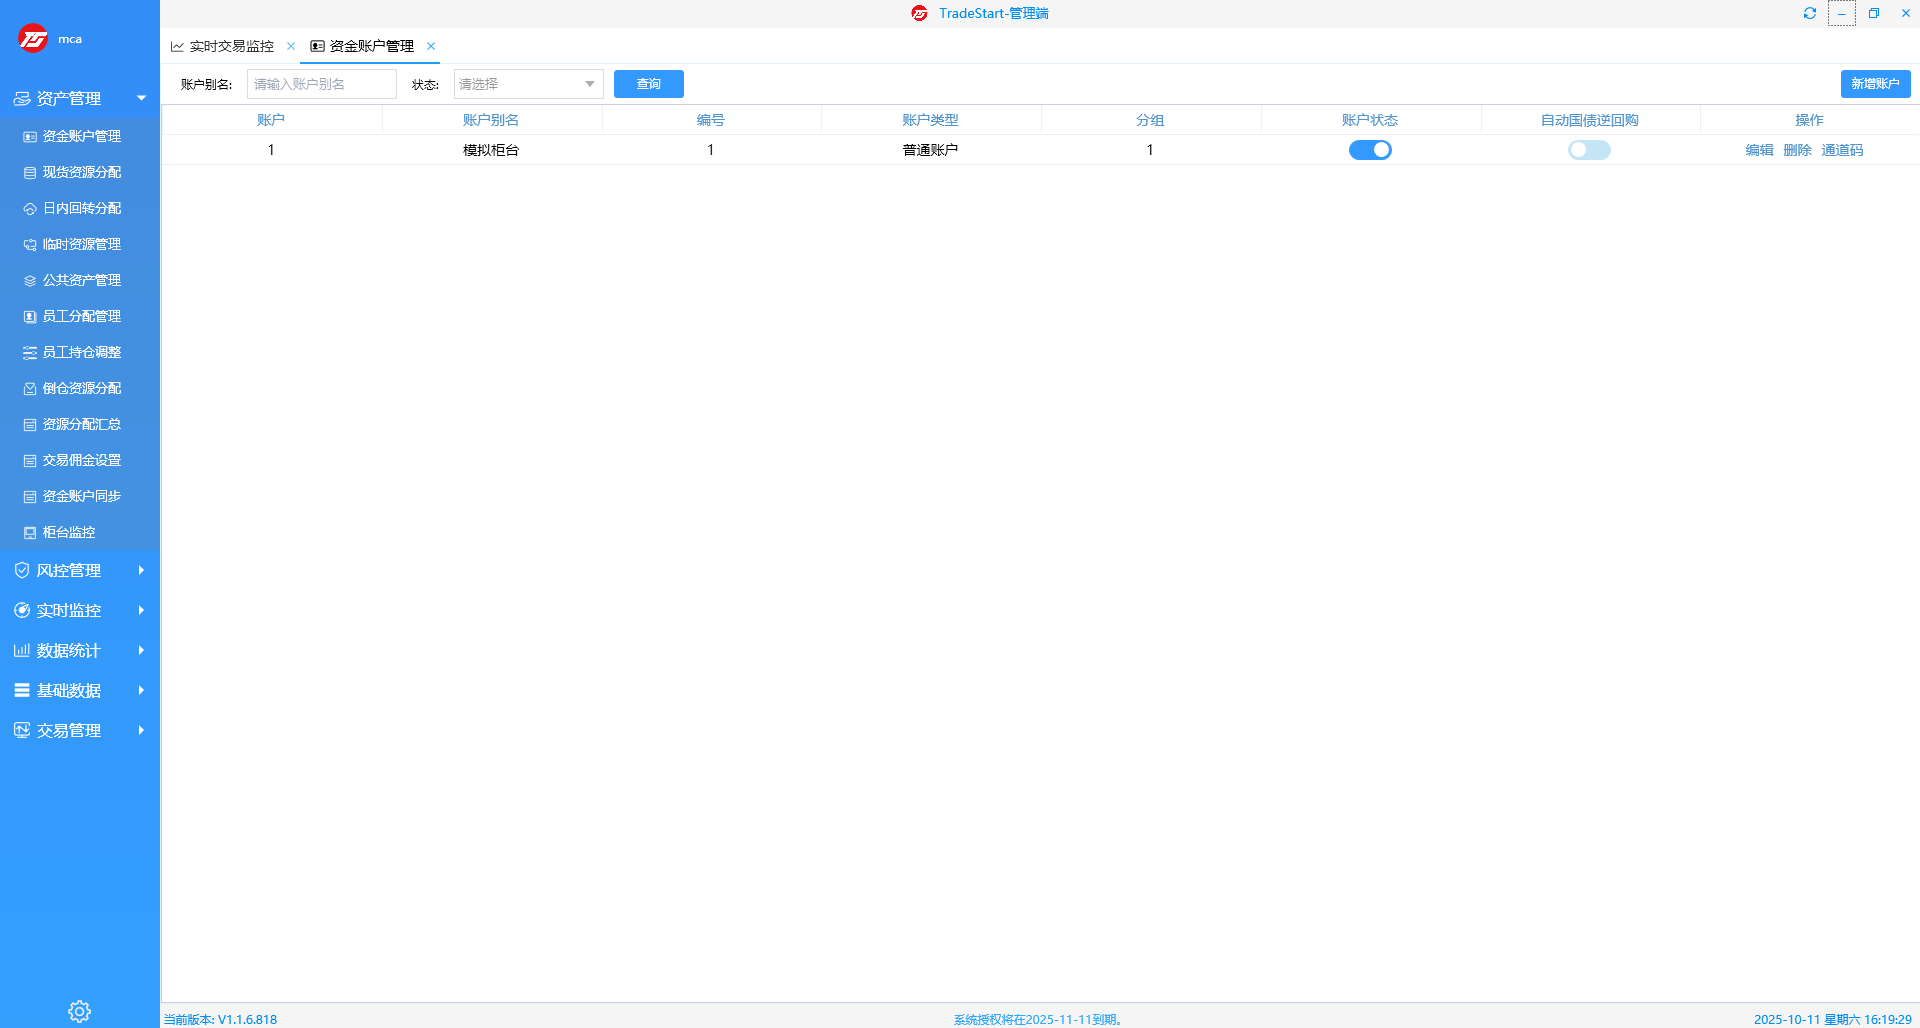Click 新增账户 button
The width and height of the screenshot is (1920, 1028).
(1875, 84)
